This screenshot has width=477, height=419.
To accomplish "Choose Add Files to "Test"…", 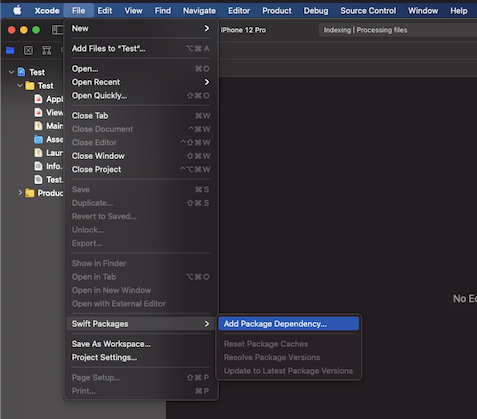I will click(x=141, y=49).
